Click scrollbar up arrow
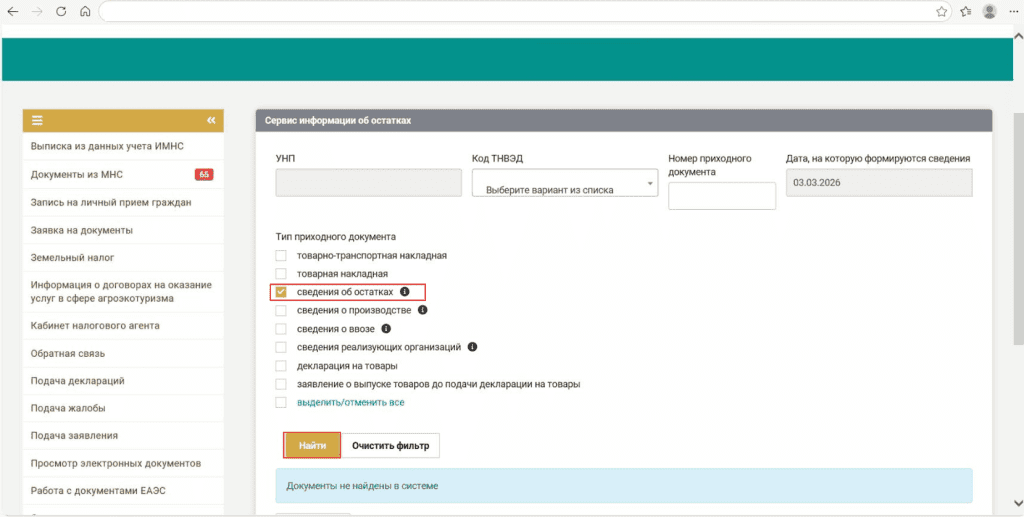The image size is (1024, 517). (1018, 35)
